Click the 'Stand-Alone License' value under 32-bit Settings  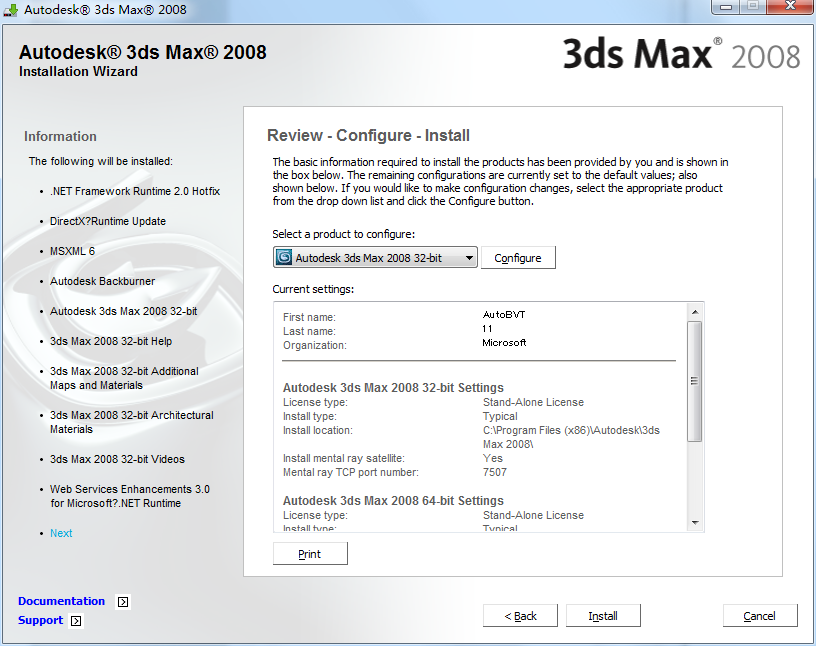pos(533,402)
